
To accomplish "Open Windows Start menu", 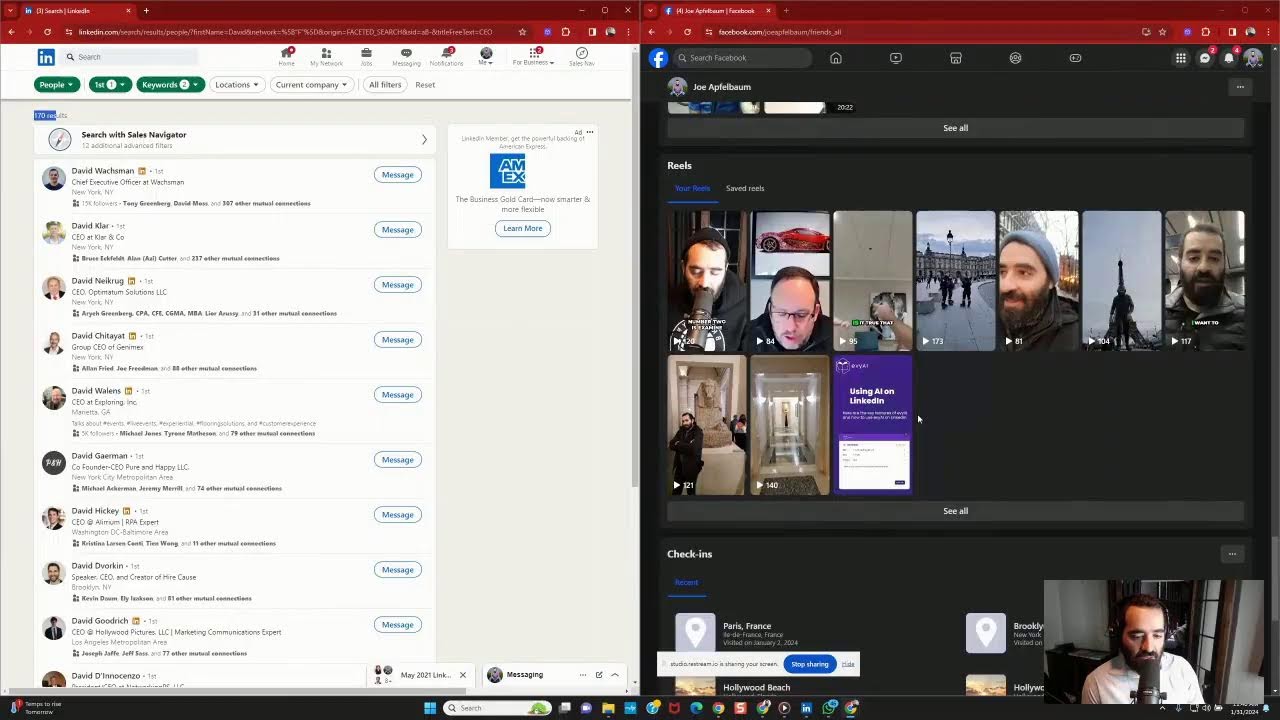I will [430, 708].
